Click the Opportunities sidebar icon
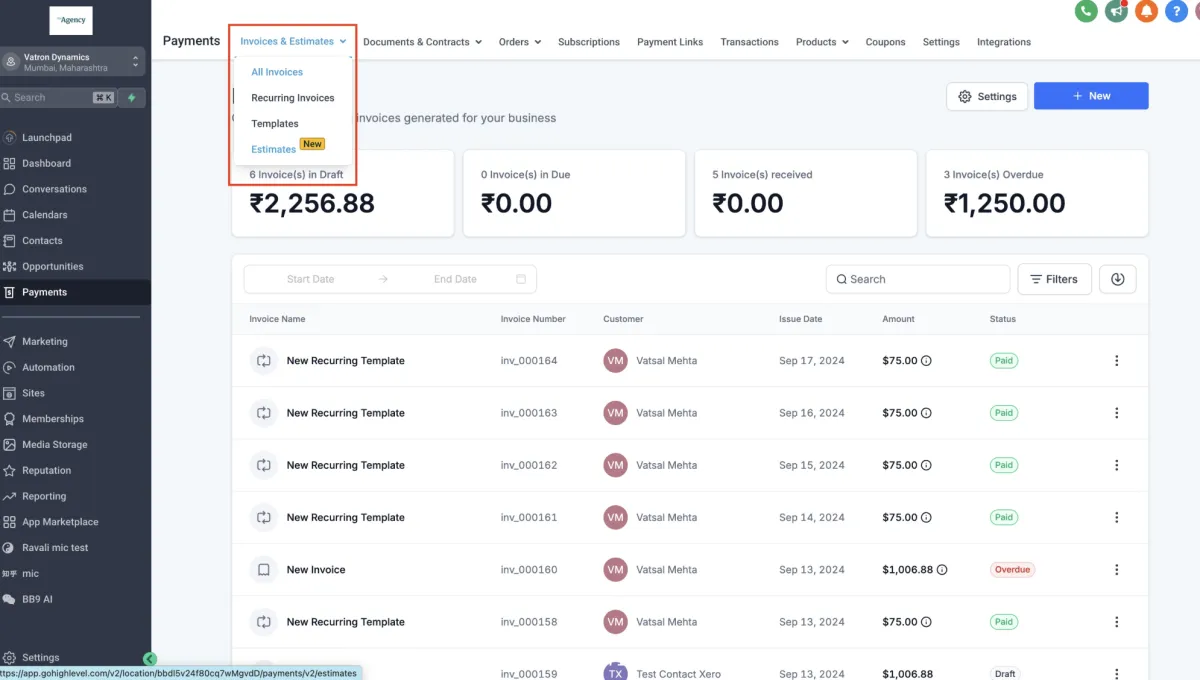This screenshot has width=1200, height=680. (10, 267)
